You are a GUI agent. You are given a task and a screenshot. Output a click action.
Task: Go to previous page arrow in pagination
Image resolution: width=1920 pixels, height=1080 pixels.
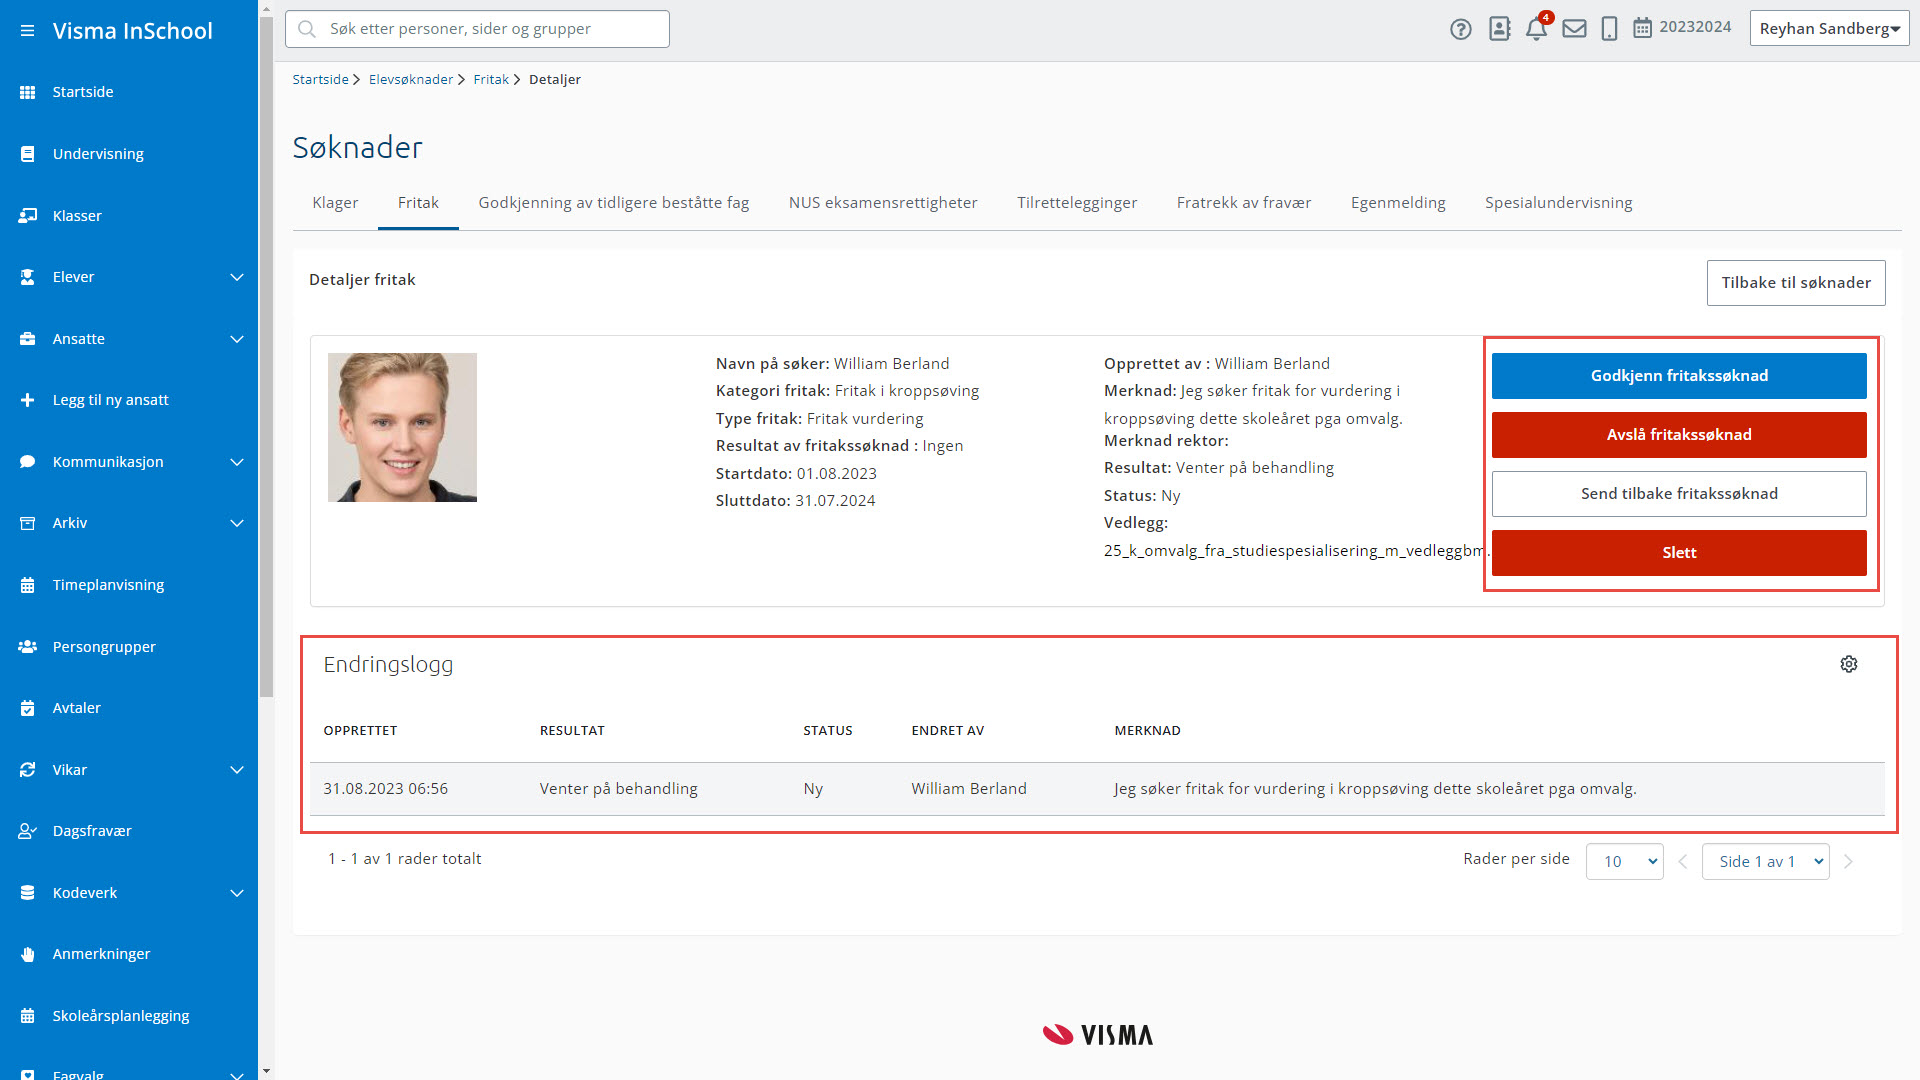point(1683,862)
